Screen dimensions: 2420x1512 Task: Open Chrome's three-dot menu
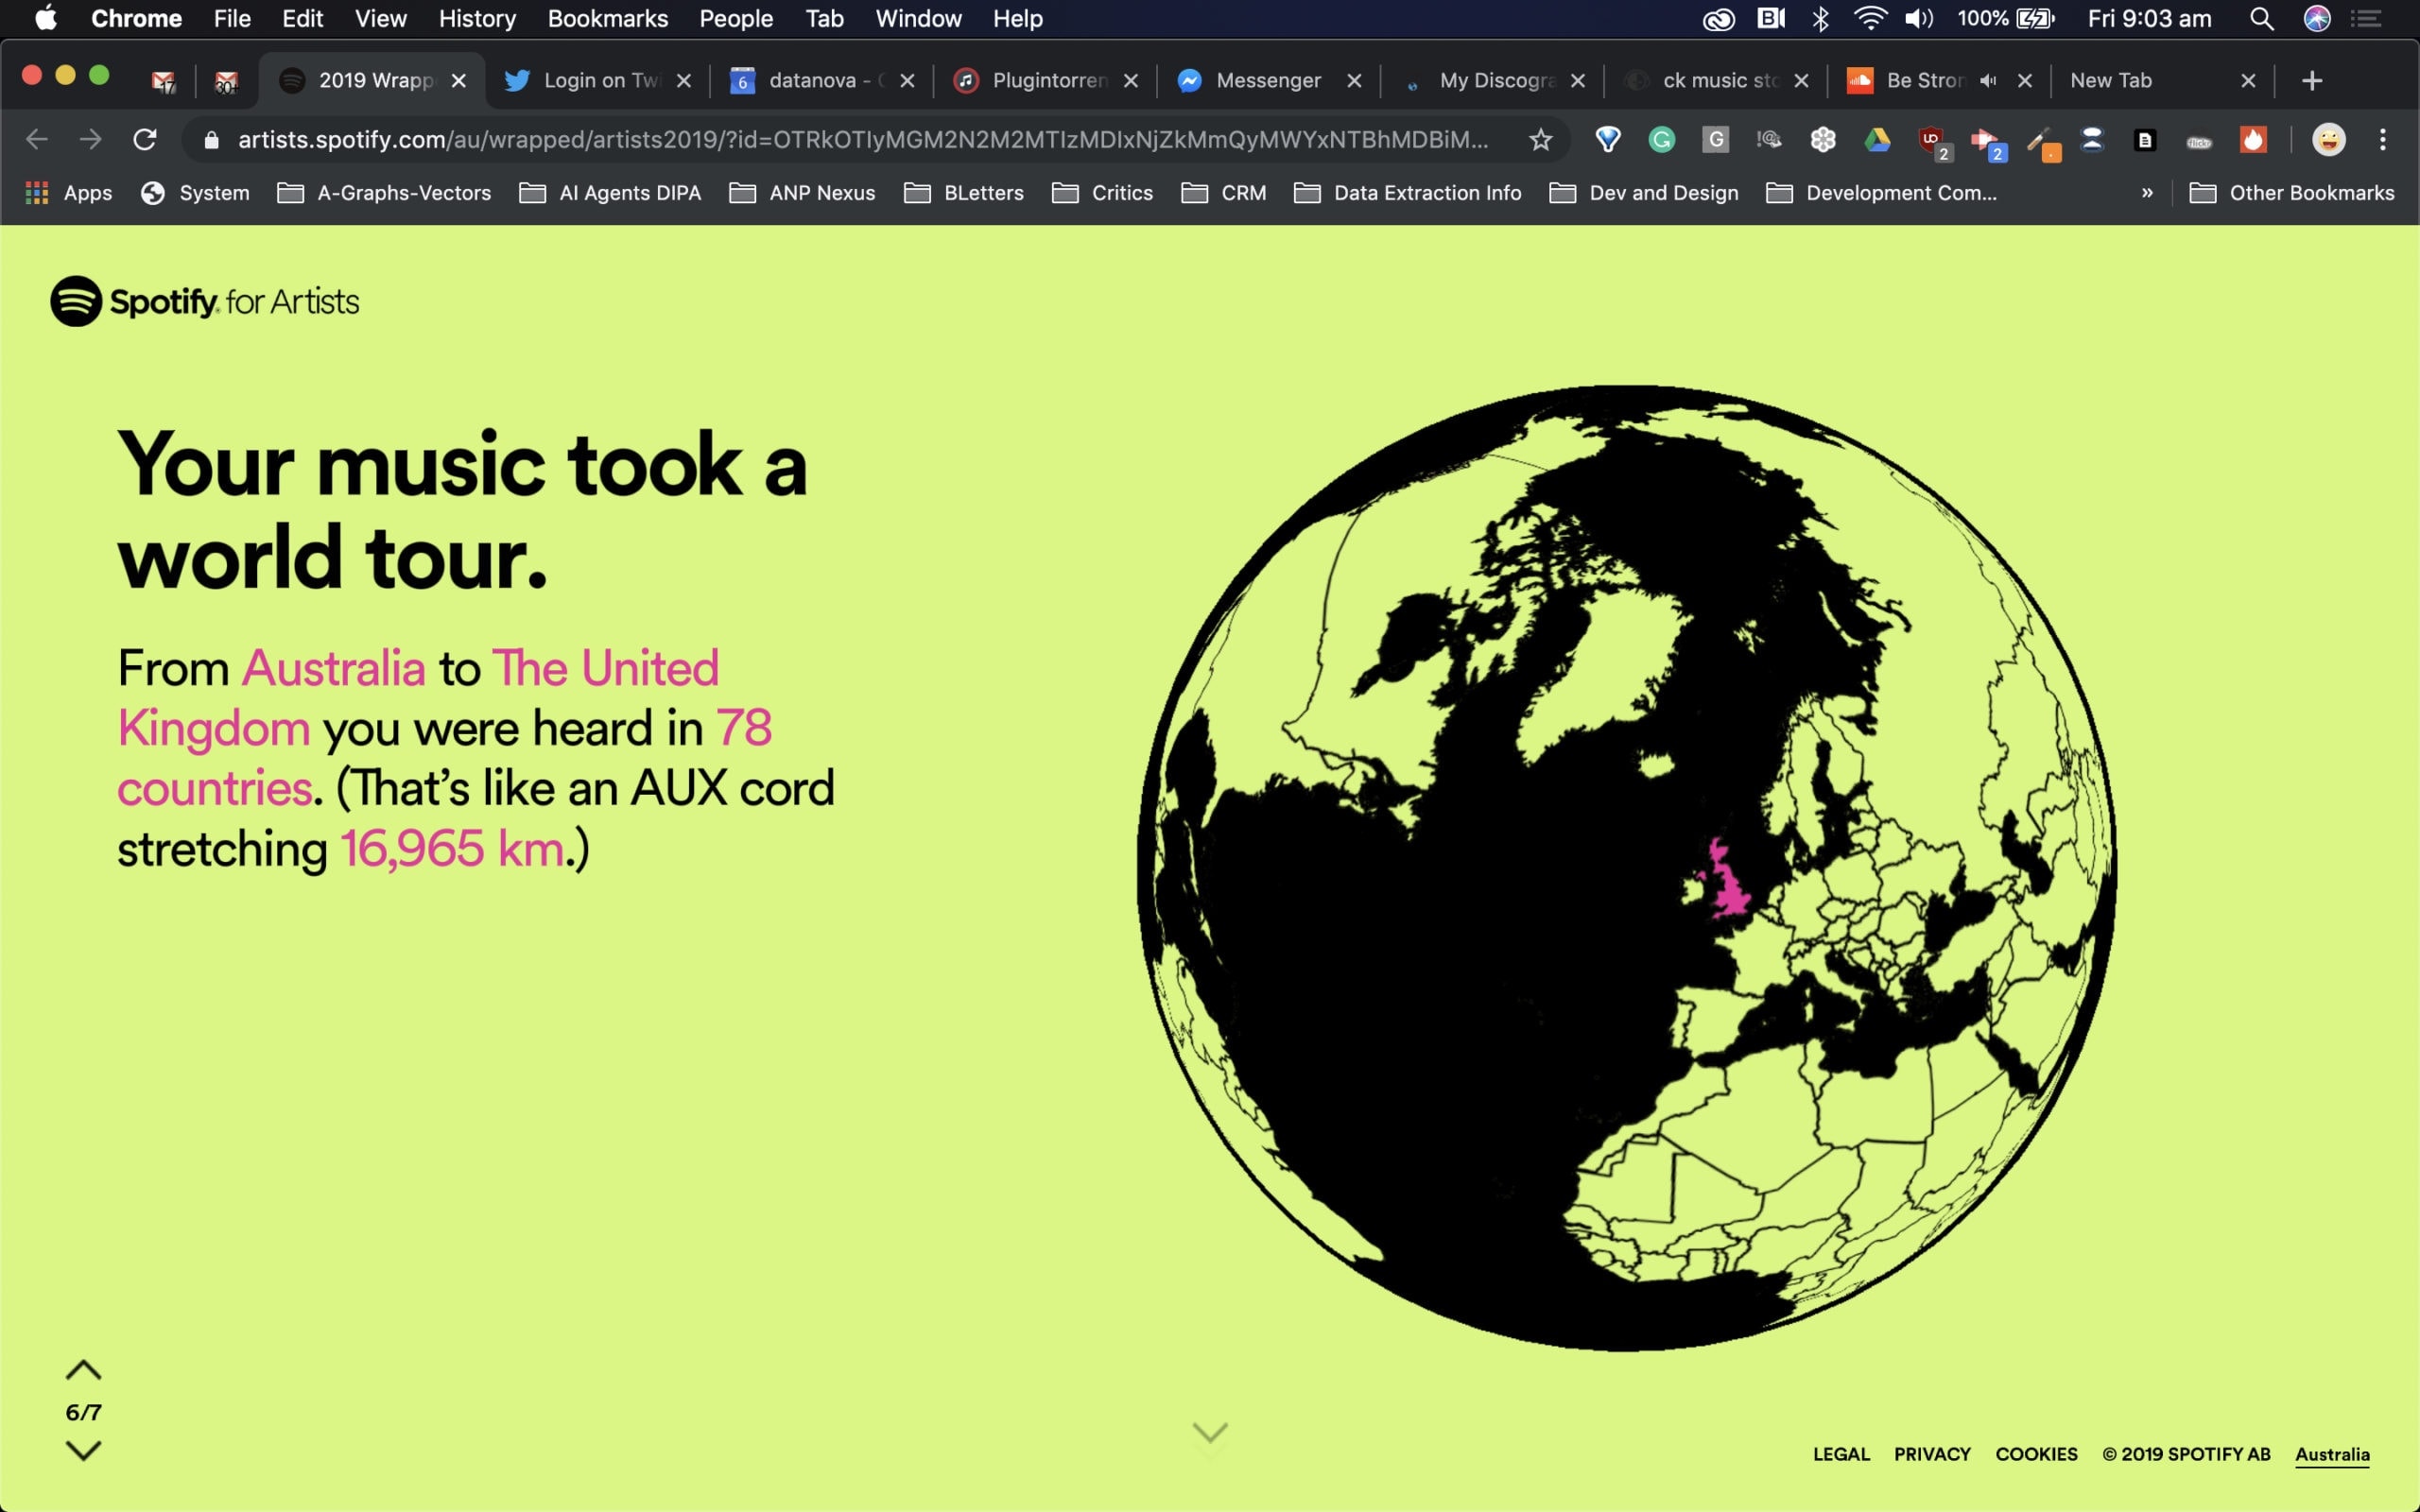pos(2383,140)
